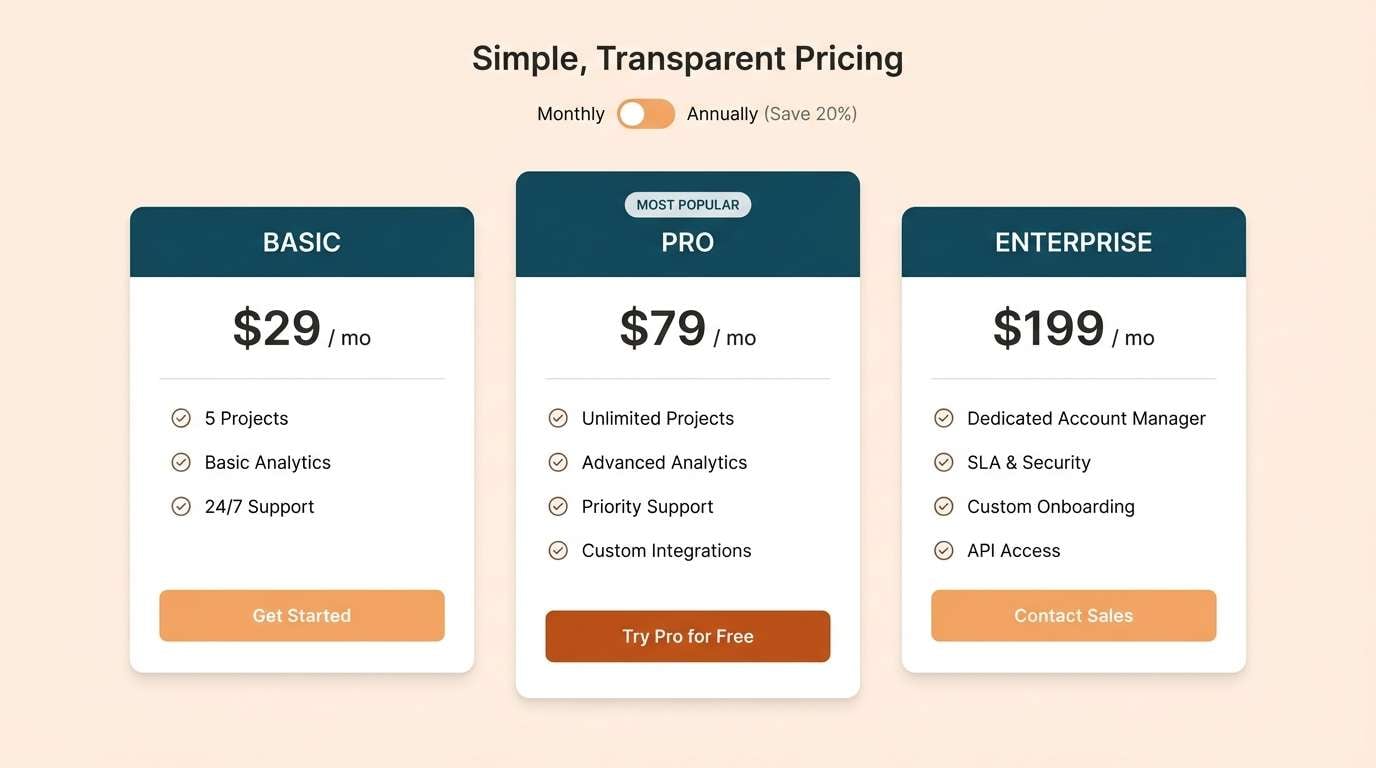Screen dimensions: 1376x768
Task: Toggle the billing switch to Annually
Action: point(646,113)
